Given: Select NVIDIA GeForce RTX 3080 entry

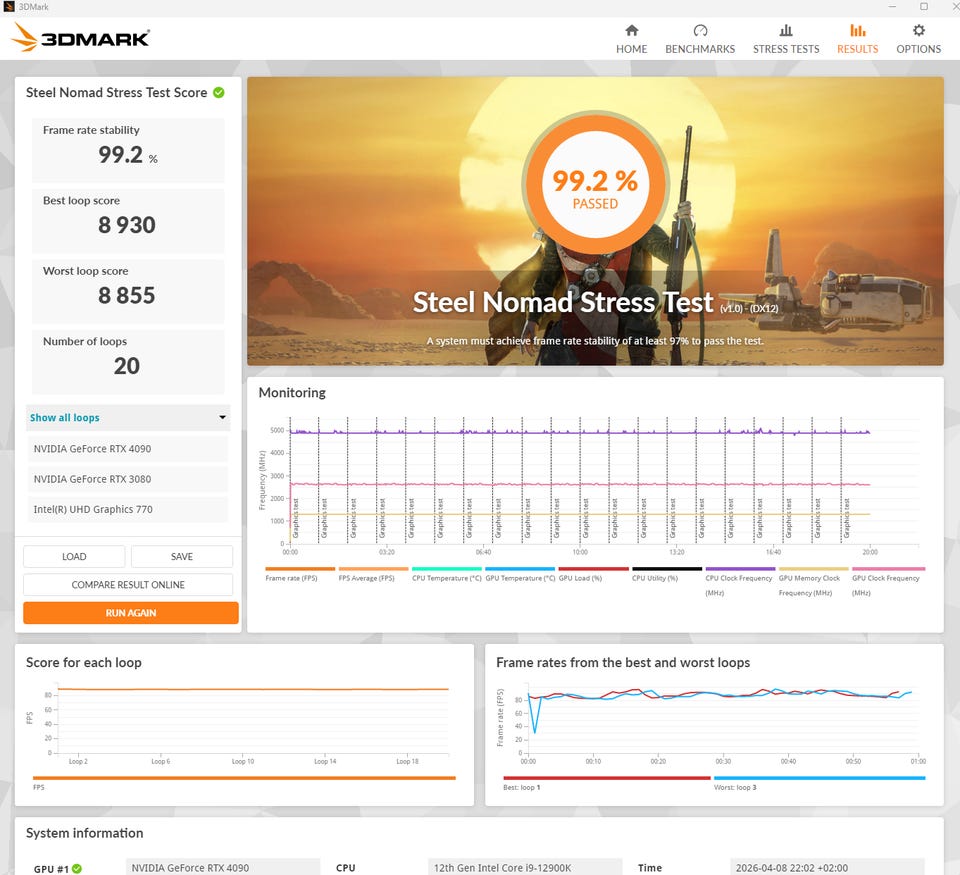Looking at the screenshot, I should coord(128,479).
